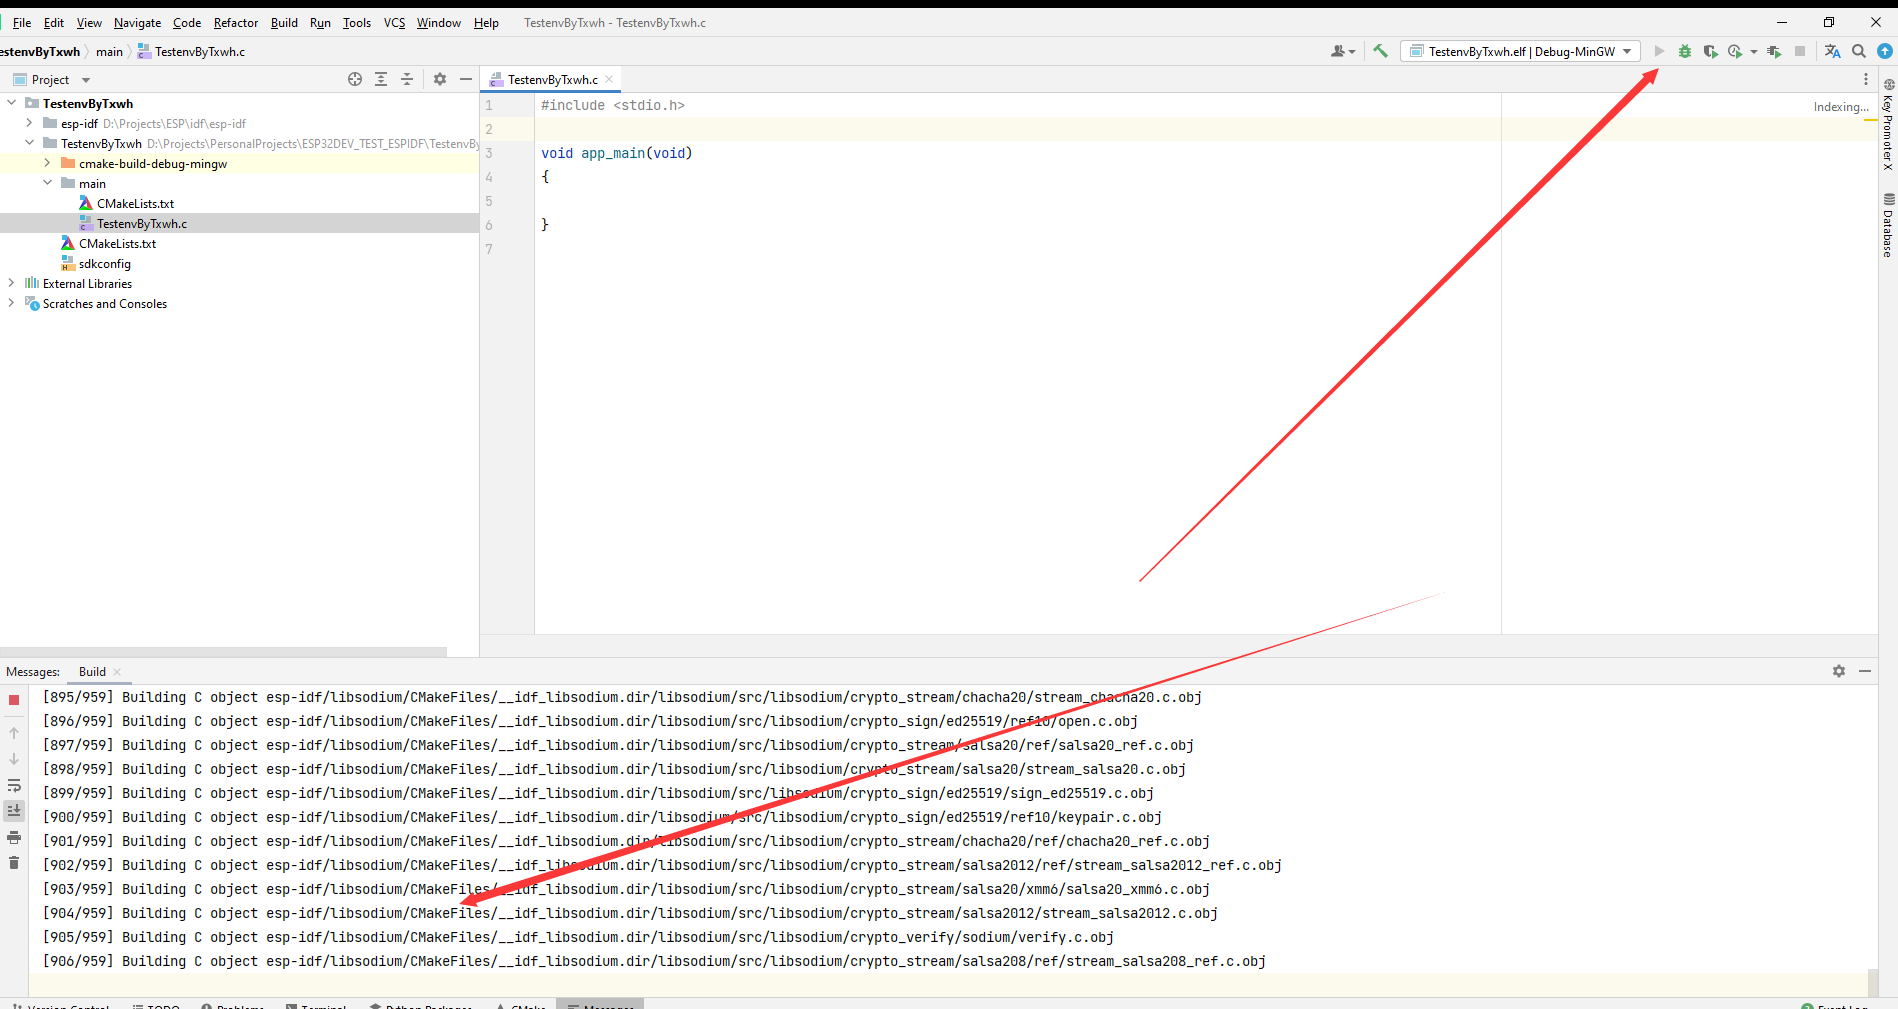Click code line 'void app_main(void)'
The image size is (1898, 1009).
tap(617, 153)
